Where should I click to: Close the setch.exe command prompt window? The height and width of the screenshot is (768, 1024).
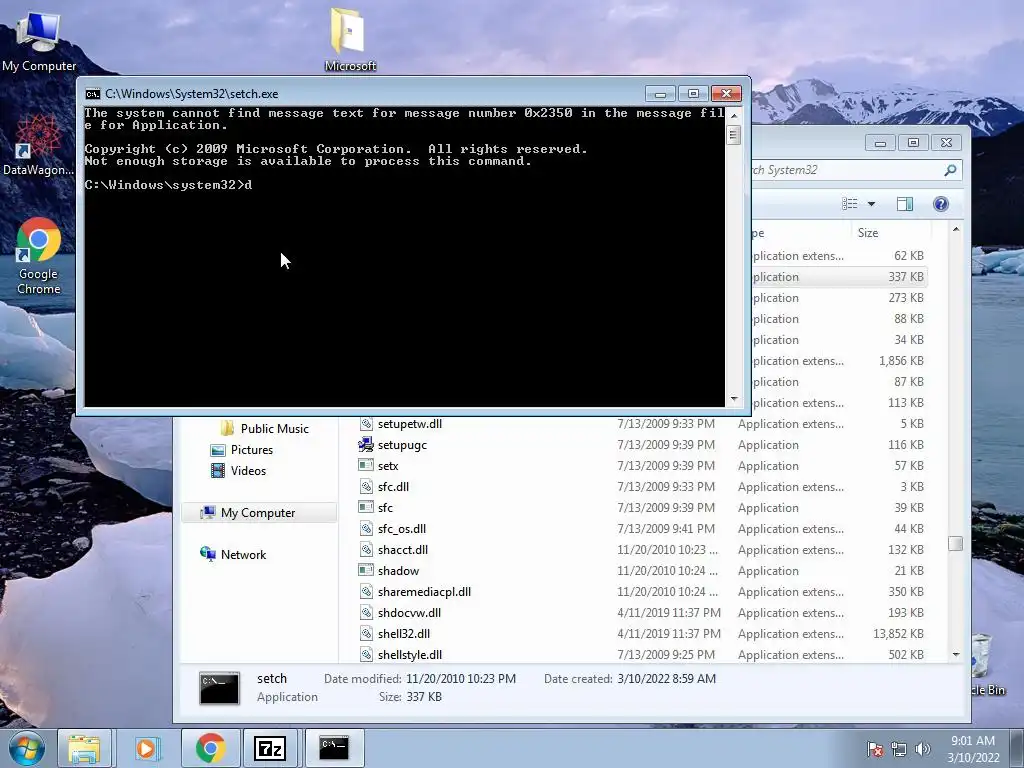coord(726,94)
